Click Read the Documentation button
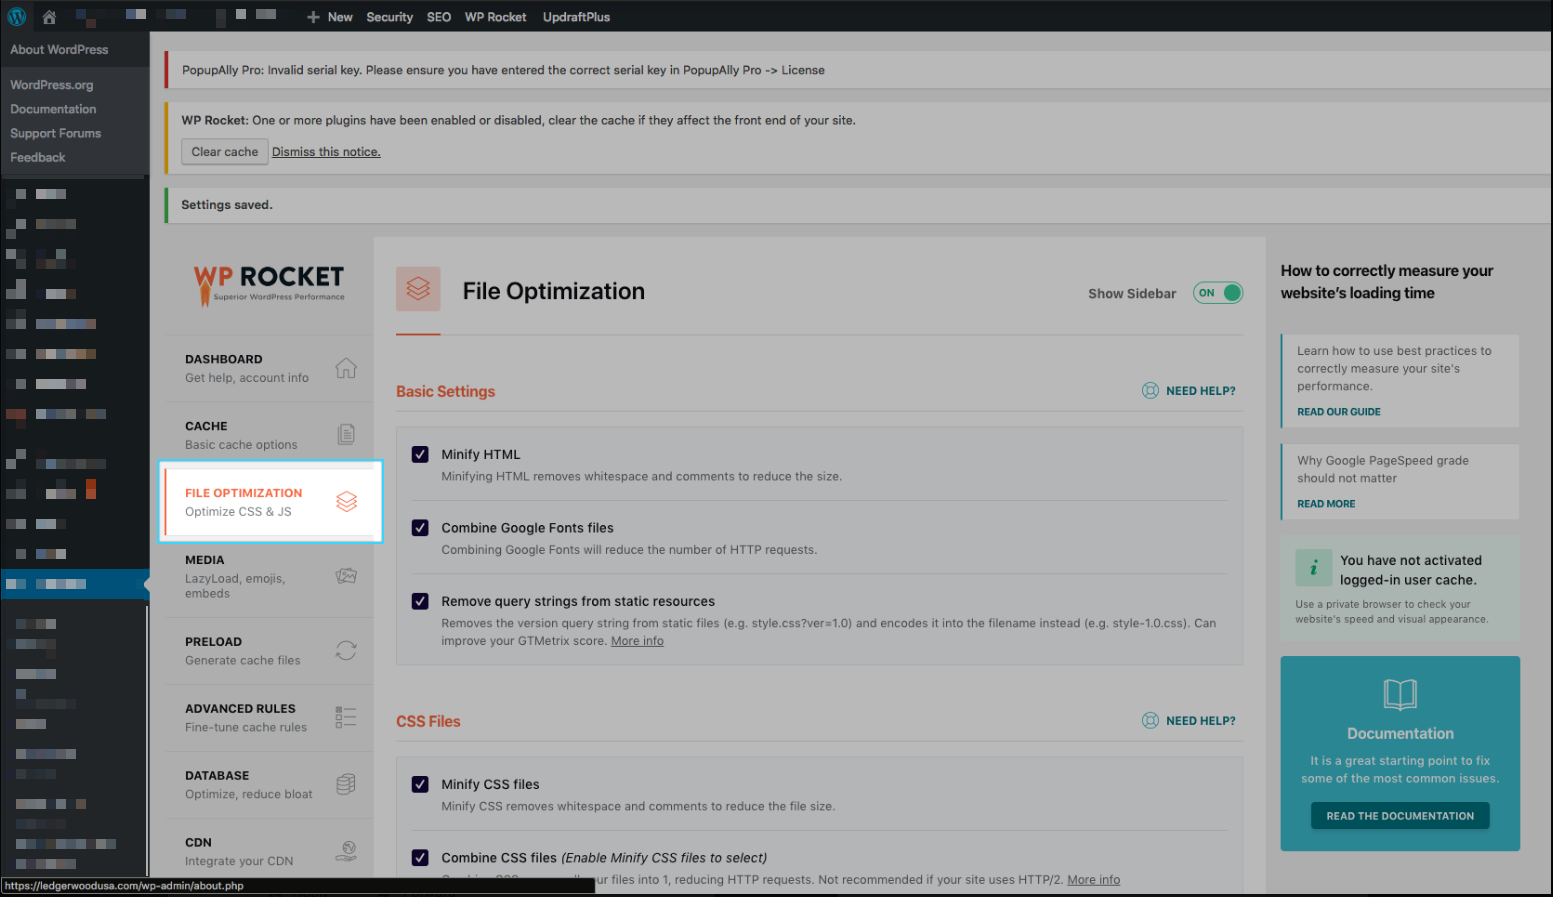The height and width of the screenshot is (897, 1553). click(1400, 816)
